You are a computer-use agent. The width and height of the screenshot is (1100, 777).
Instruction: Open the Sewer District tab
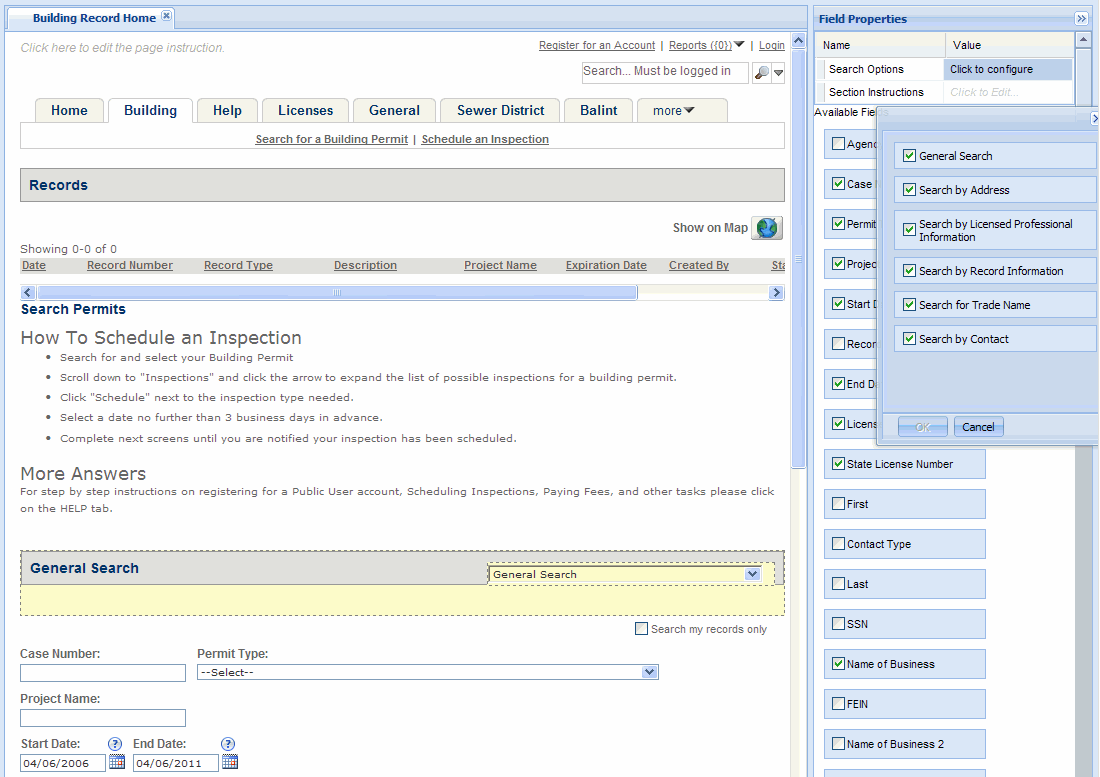click(500, 111)
